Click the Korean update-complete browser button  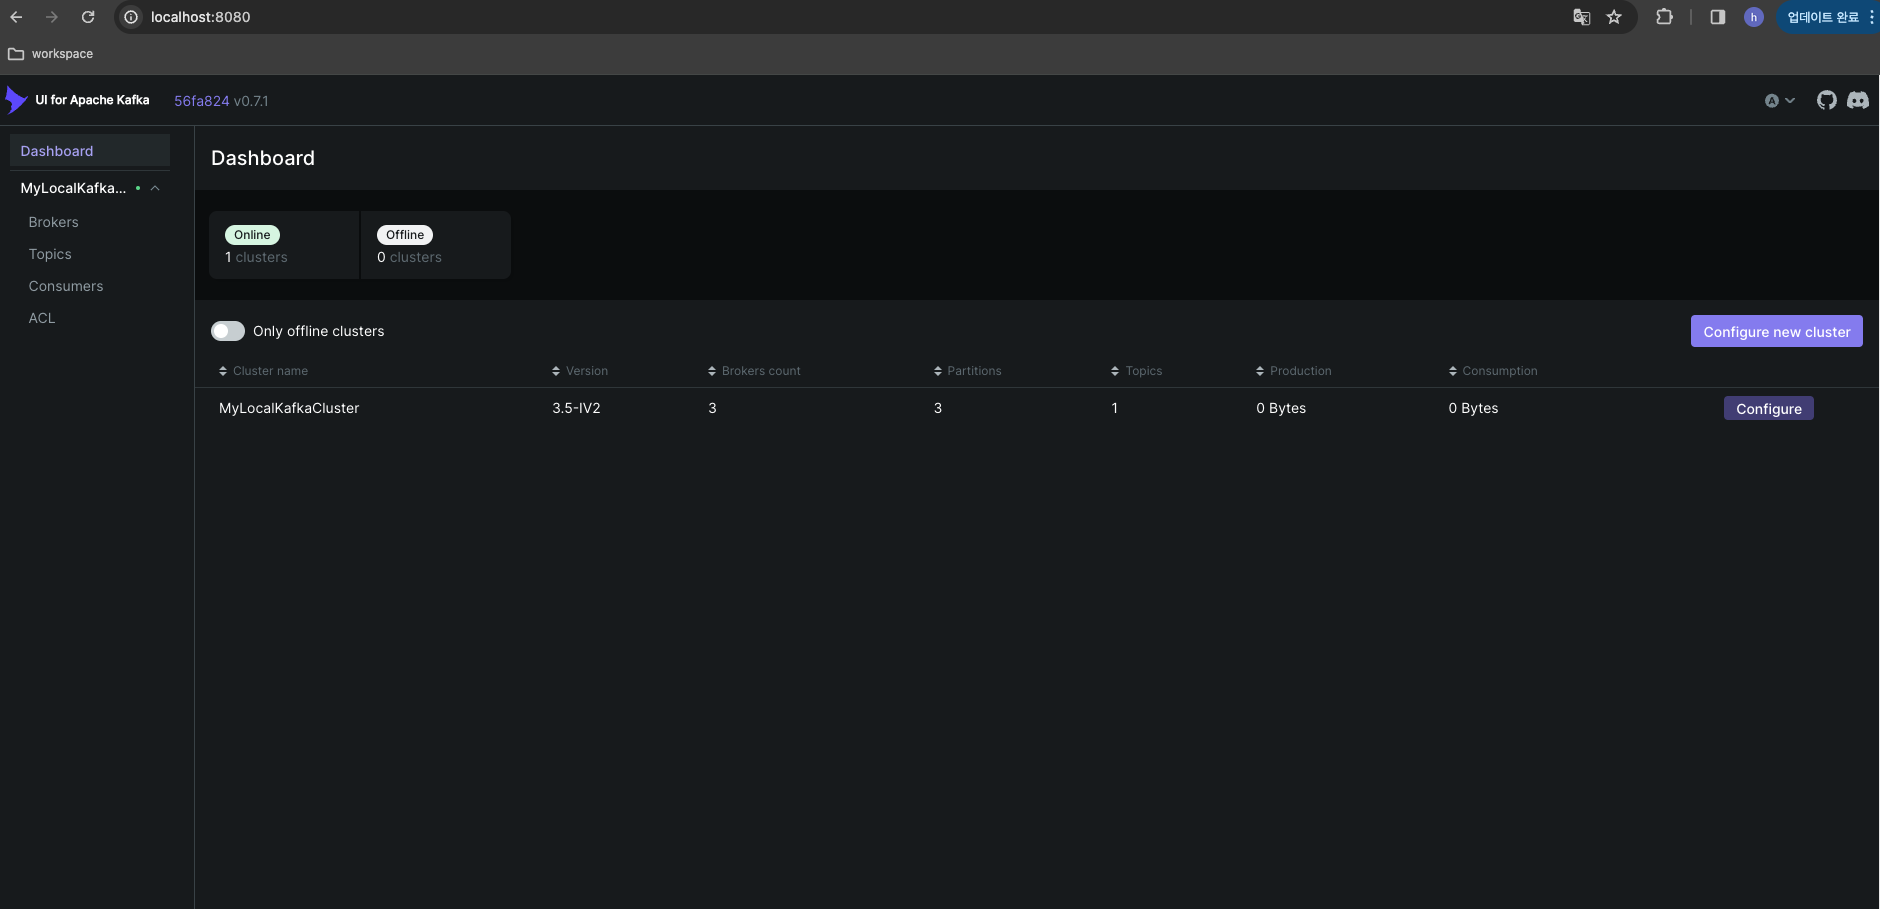coord(1822,17)
